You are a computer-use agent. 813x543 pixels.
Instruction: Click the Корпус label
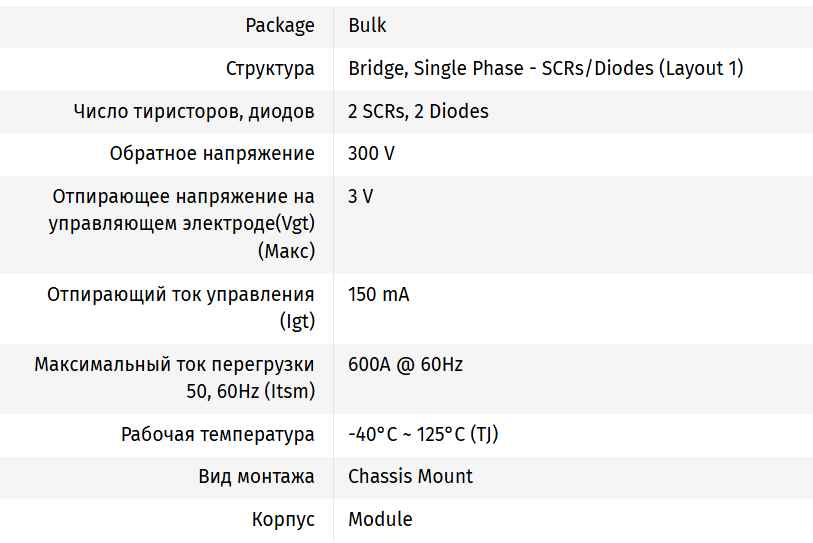[x=283, y=520]
